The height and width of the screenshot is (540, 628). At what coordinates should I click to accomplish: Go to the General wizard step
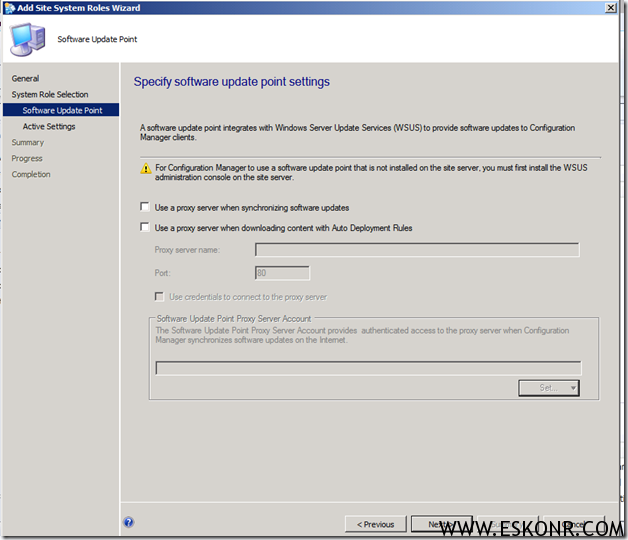tap(25, 79)
